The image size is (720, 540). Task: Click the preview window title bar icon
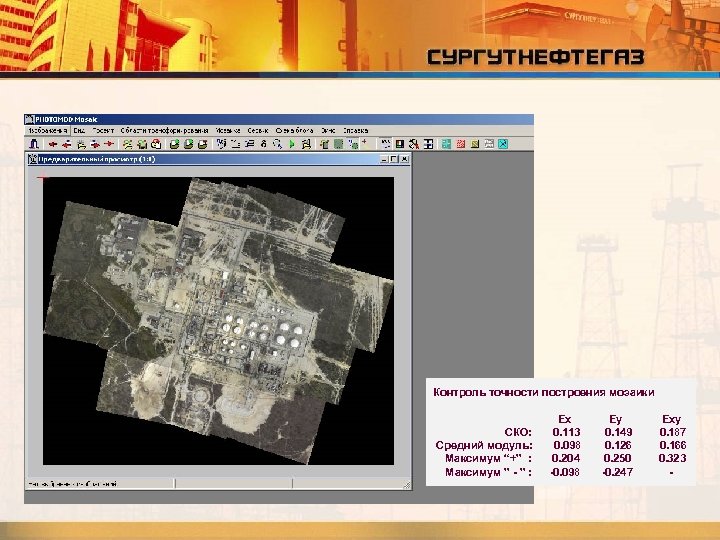(33, 159)
